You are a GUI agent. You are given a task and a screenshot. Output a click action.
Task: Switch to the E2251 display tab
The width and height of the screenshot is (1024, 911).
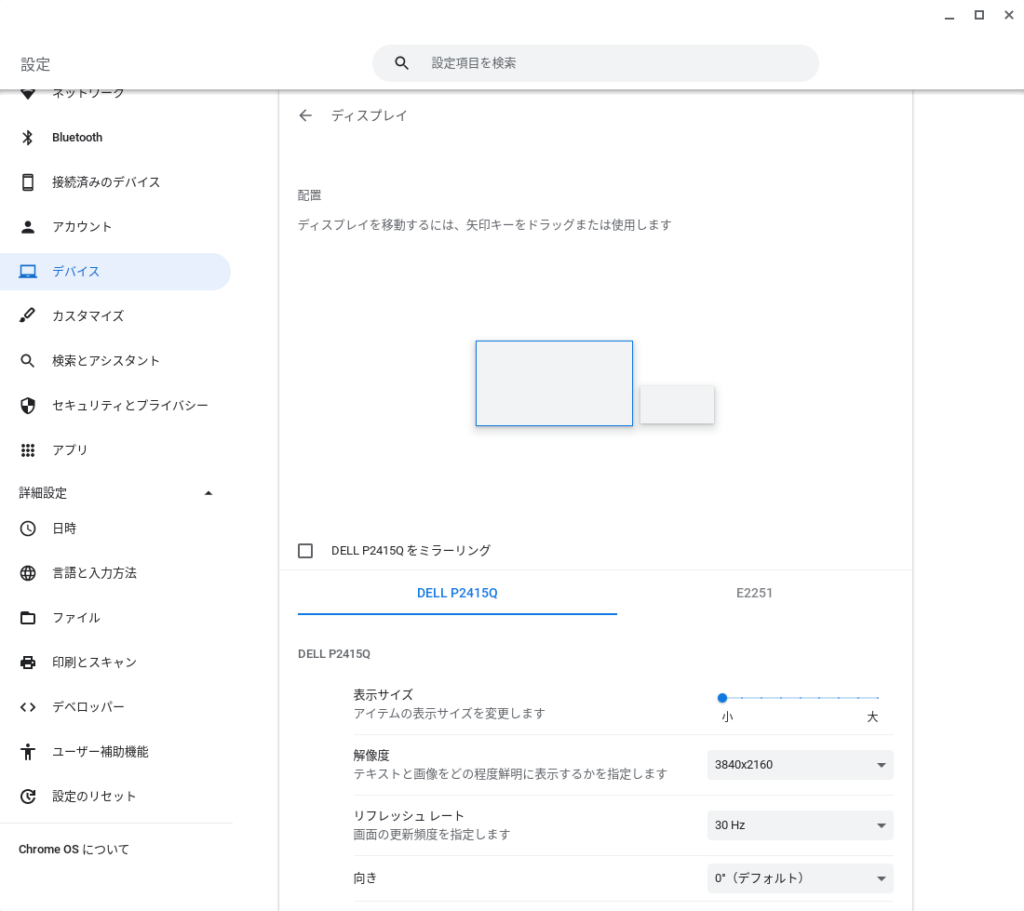(x=754, y=593)
